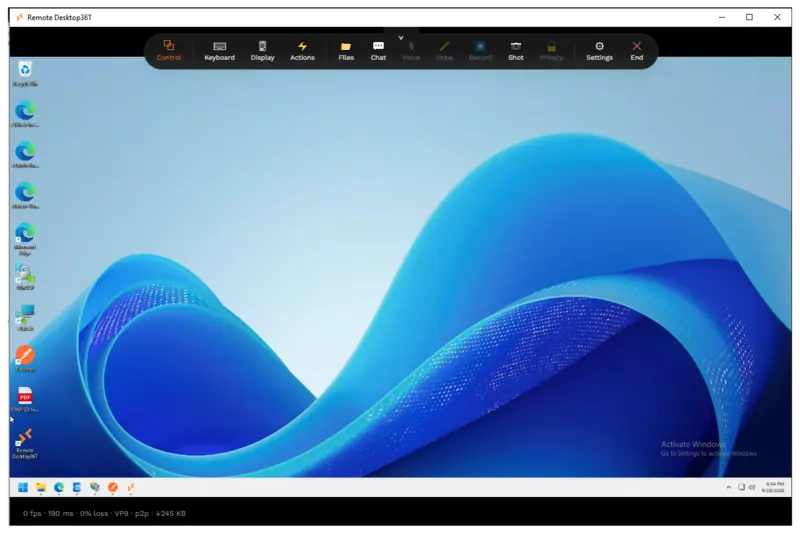The height and width of the screenshot is (533, 800).
Task: Select the Remote Desktop36T desktop shortcut
Action: point(25,443)
